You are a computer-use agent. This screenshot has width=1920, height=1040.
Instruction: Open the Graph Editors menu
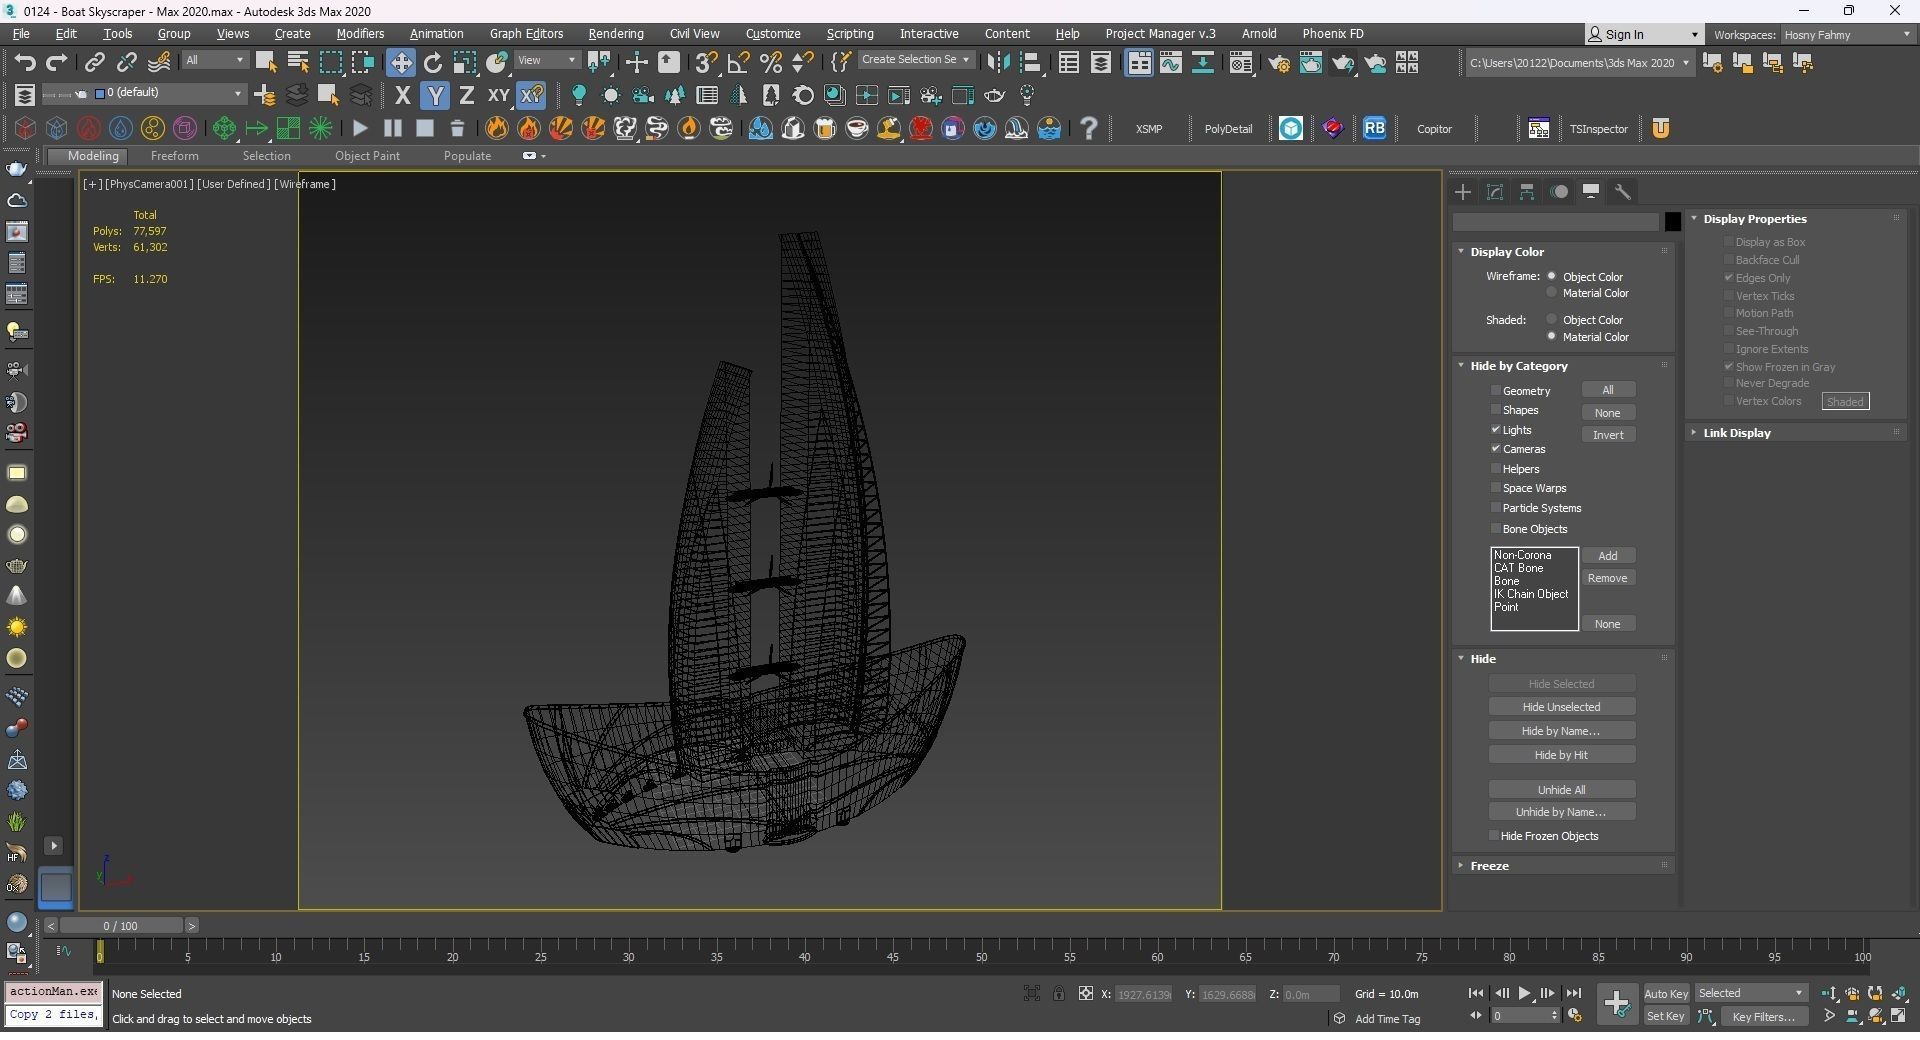click(526, 33)
